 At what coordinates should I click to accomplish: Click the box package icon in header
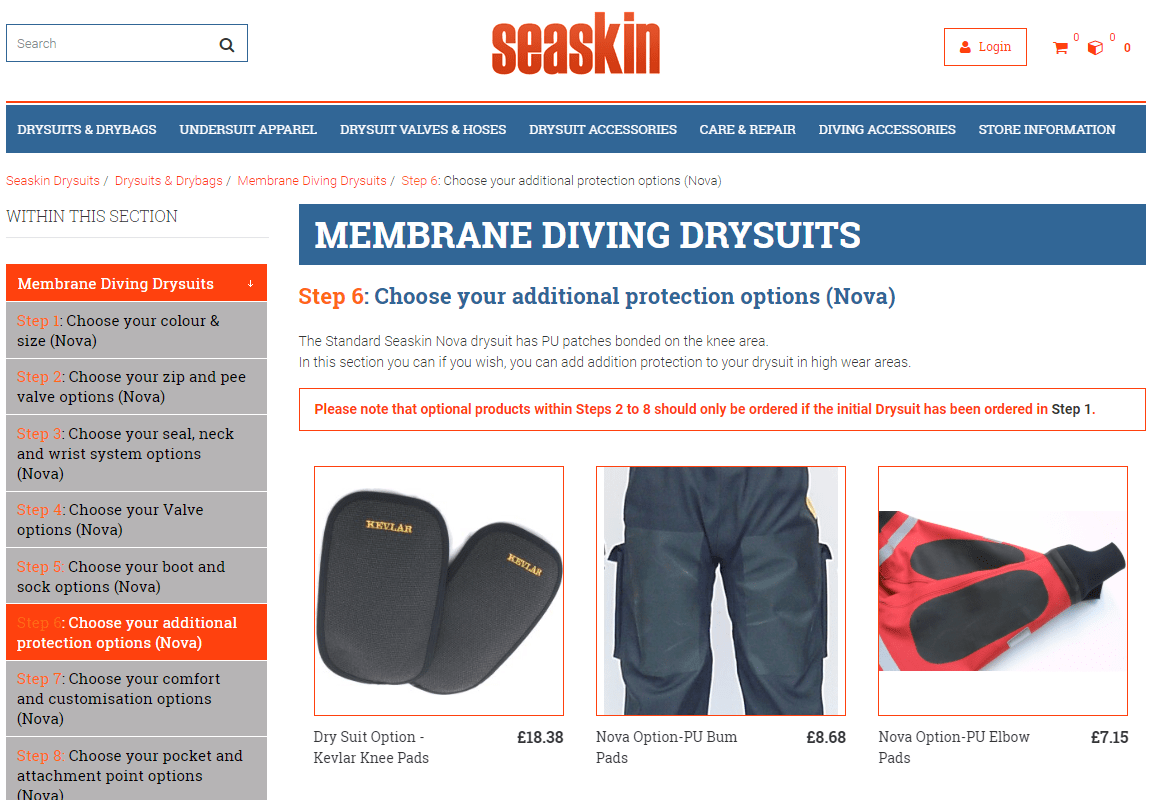point(1096,48)
